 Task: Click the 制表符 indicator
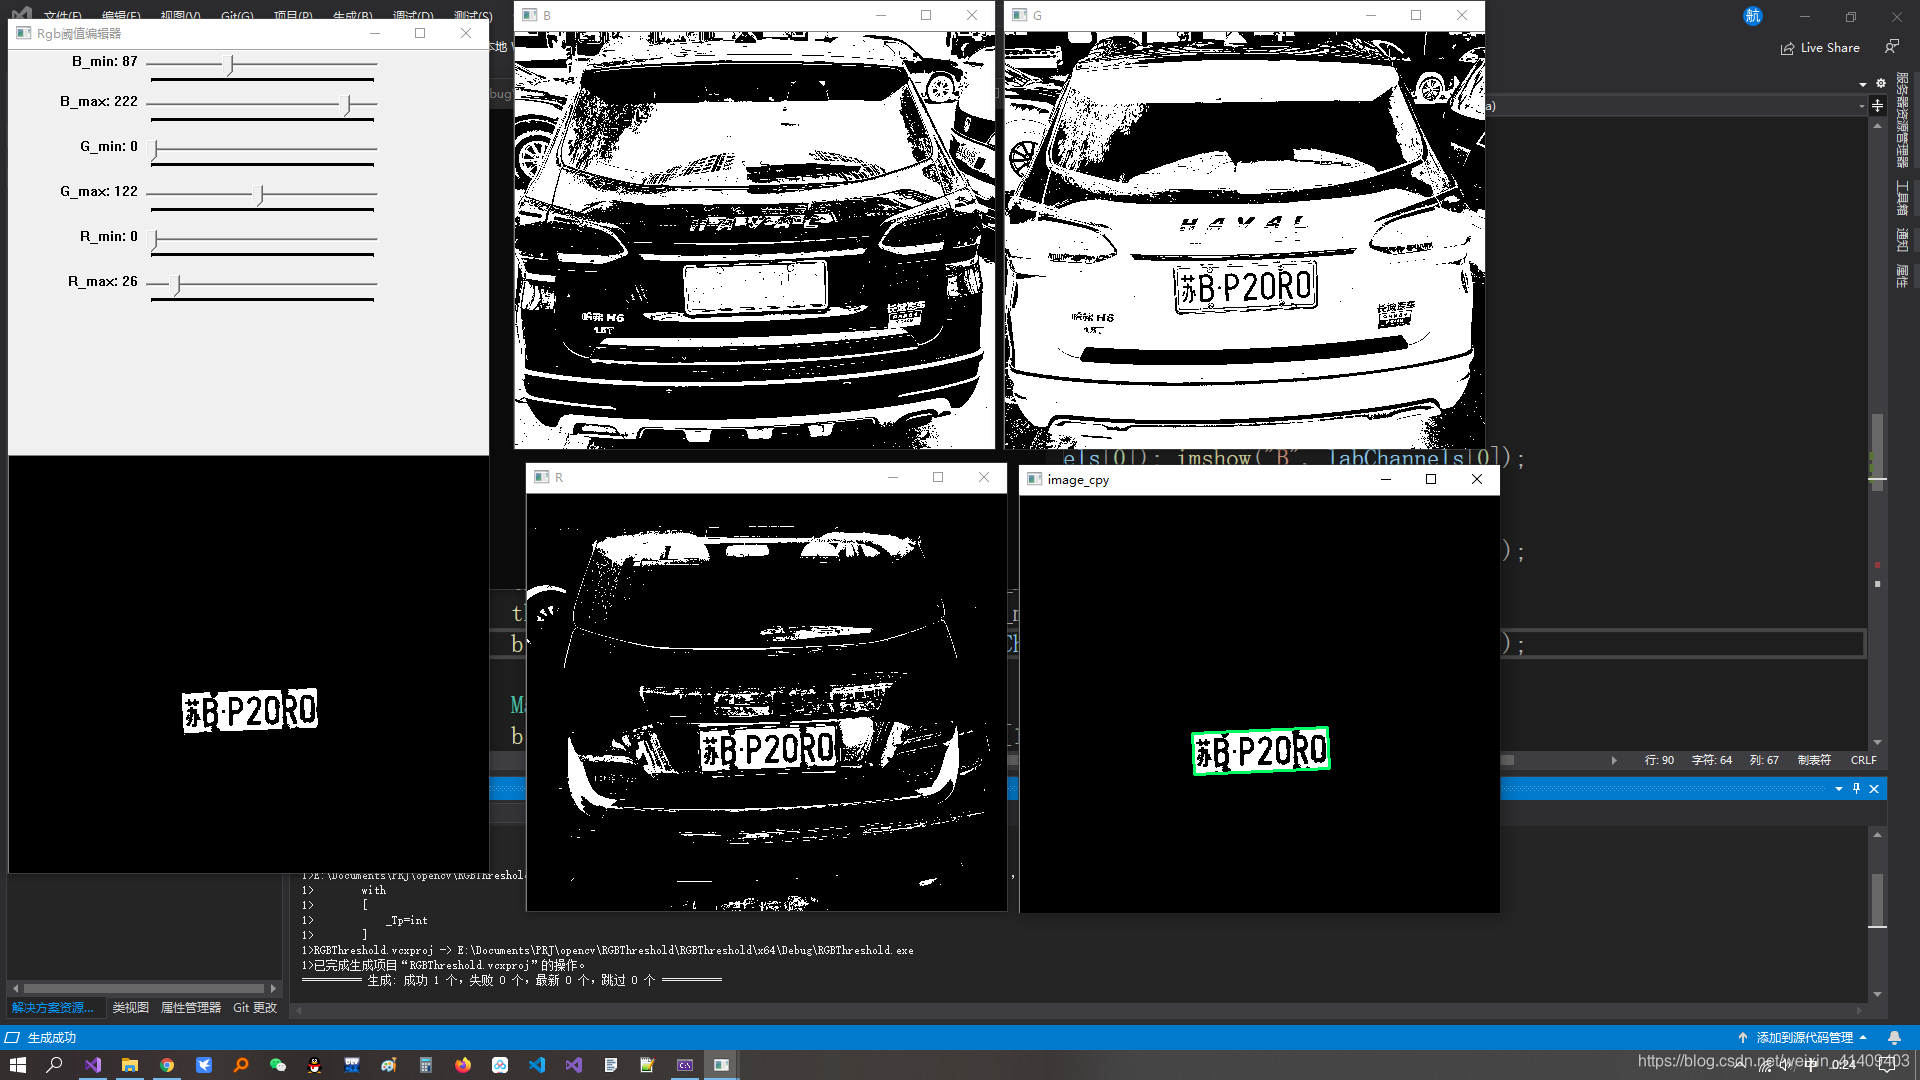pos(1814,761)
